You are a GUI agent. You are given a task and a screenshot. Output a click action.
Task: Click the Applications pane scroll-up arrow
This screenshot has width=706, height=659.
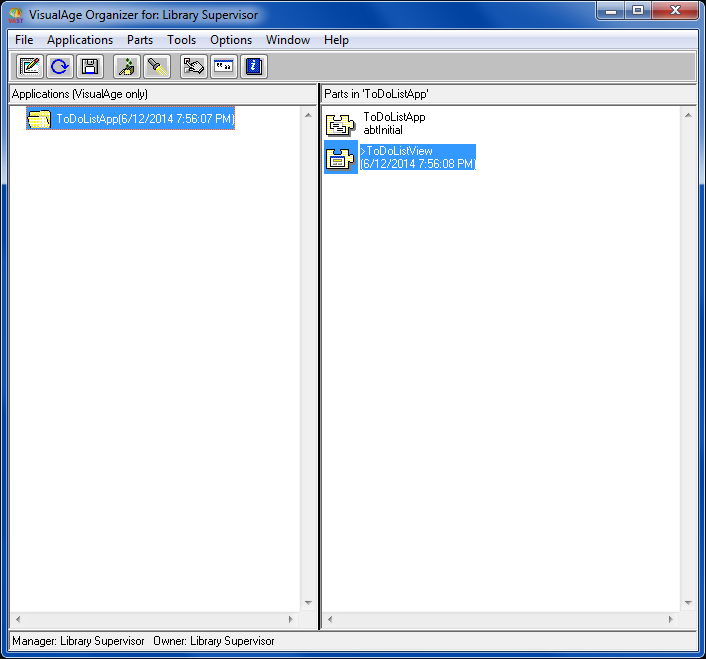(x=308, y=114)
